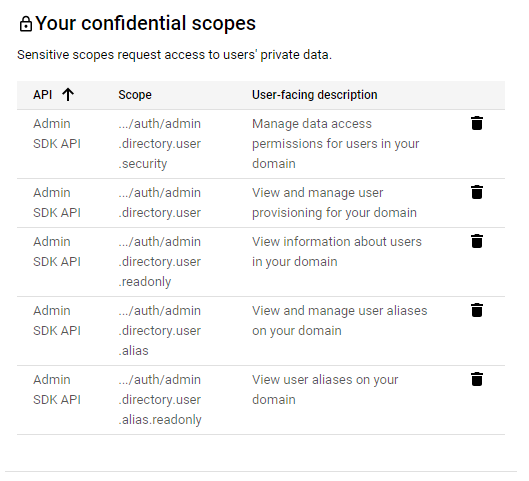Click the 'Your confidential scopes' heading
Viewport: 529px width, 481px height.
click(x=145, y=24)
